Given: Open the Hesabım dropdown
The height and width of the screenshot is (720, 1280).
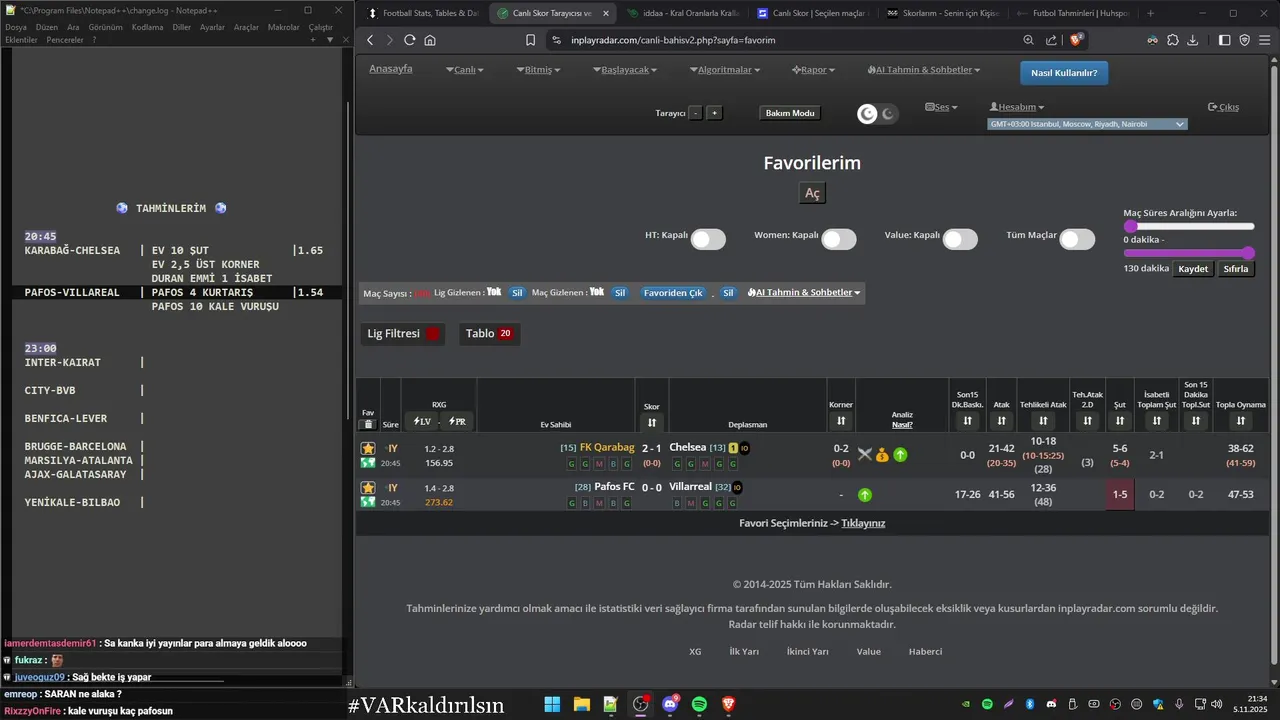Looking at the screenshot, I should pos(1017,107).
